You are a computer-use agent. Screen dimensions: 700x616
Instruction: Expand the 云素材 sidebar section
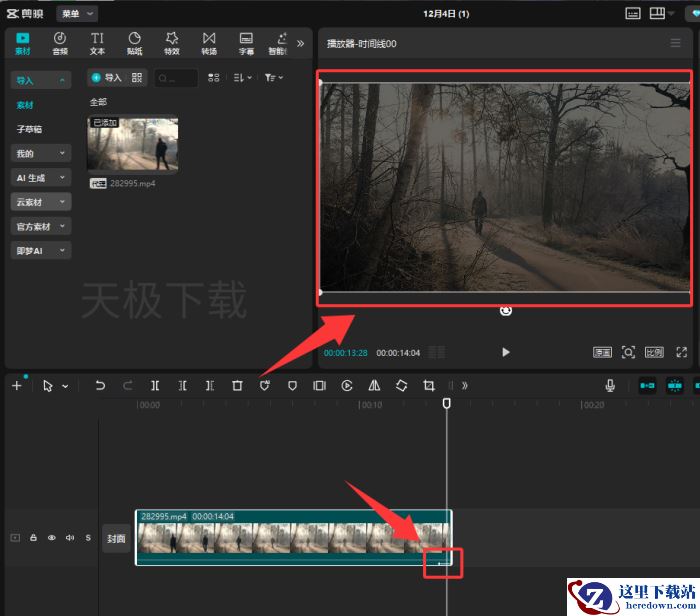[x=41, y=202]
